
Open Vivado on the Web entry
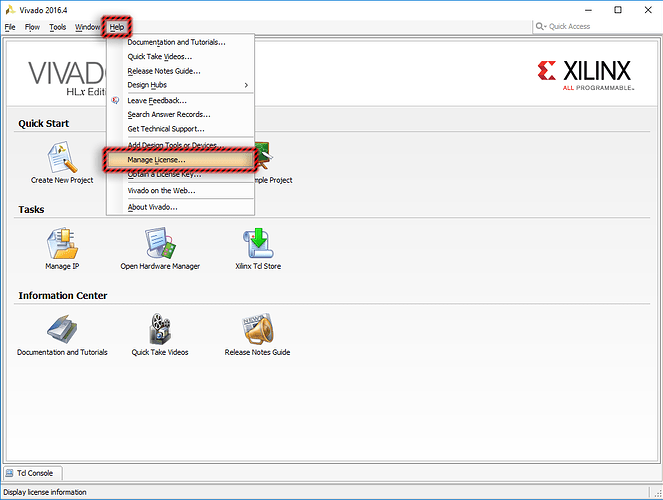point(161,190)
